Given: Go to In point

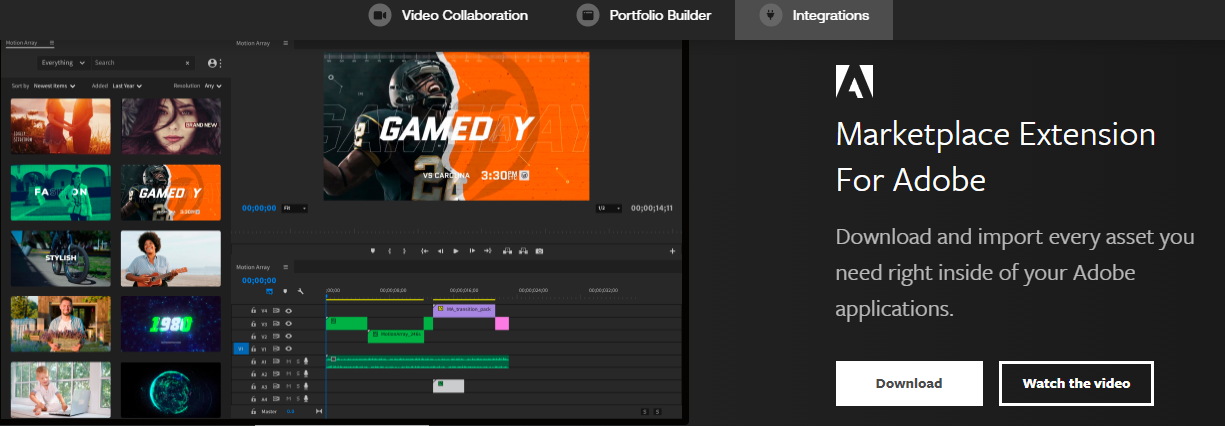Looking at the screenshot, I should coord(425,251).
